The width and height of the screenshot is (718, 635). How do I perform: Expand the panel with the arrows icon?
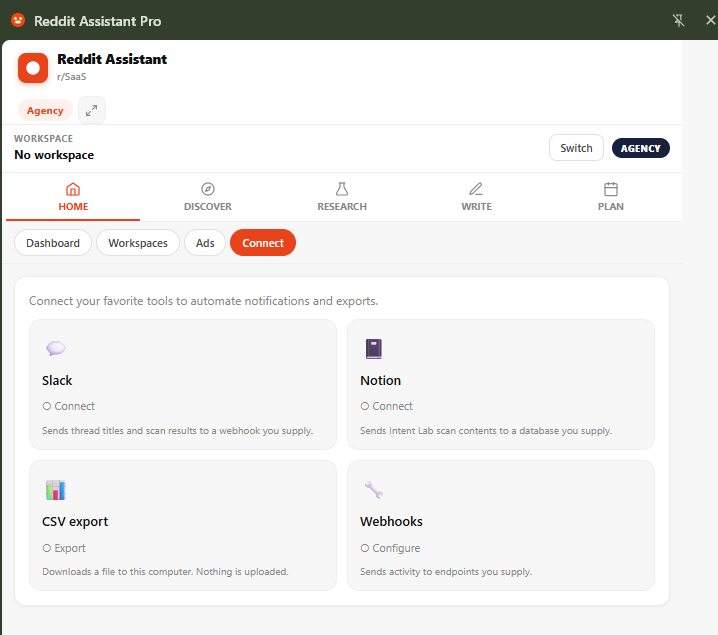(92, 110)
